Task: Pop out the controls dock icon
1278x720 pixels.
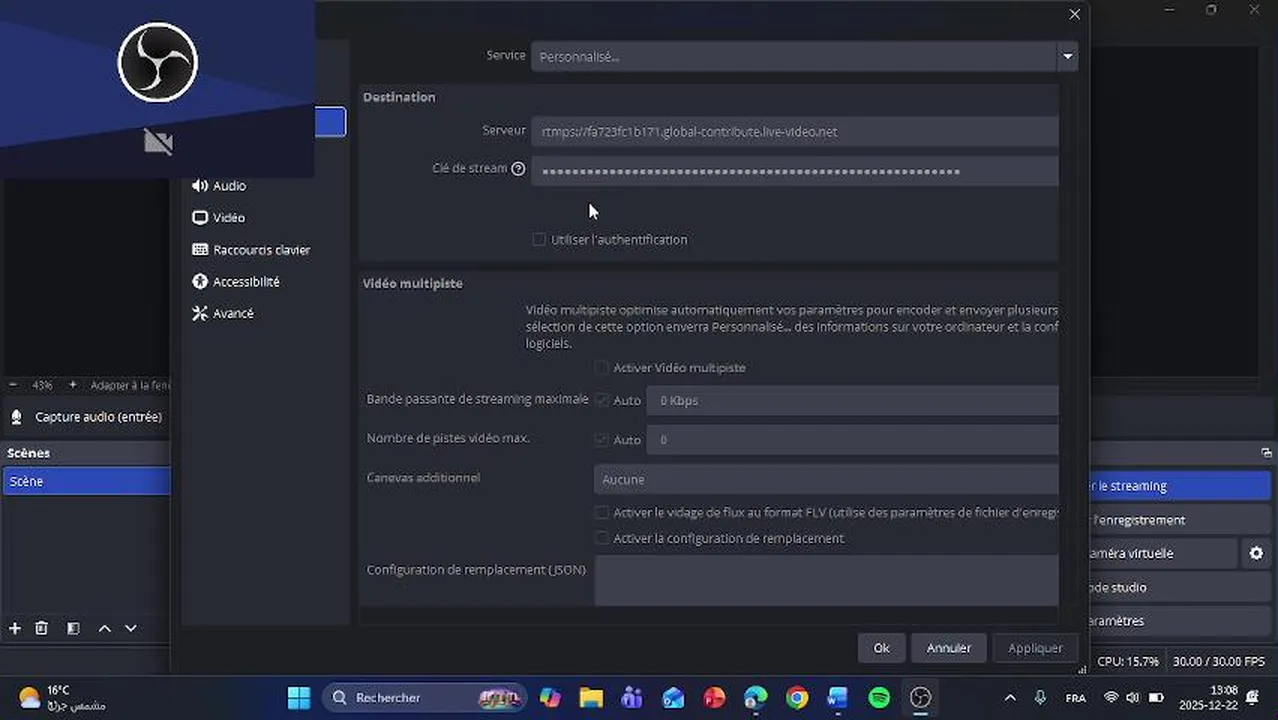Action: tap(1266, 453)
